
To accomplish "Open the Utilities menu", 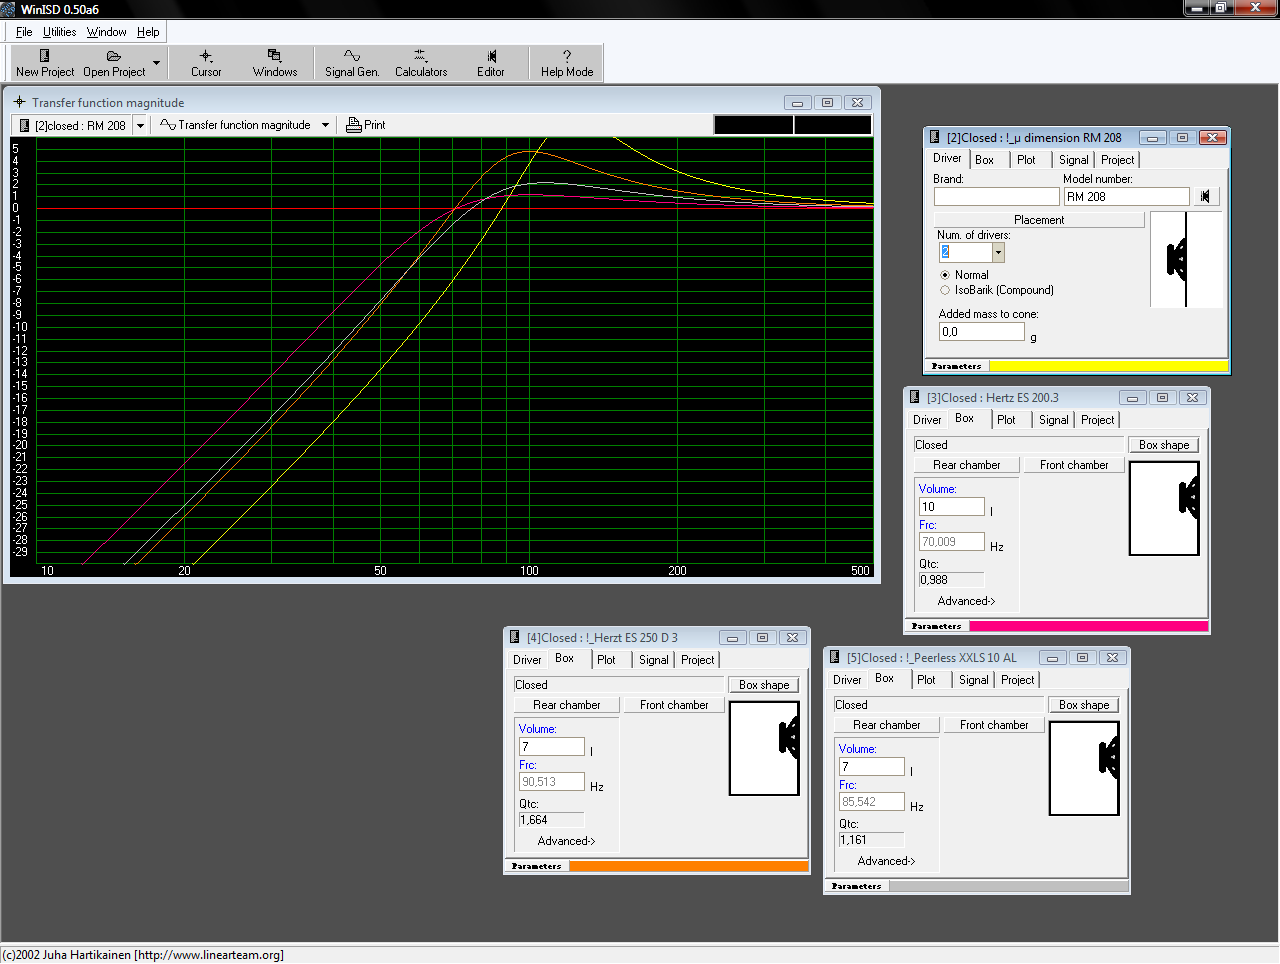I will (59, 32).
